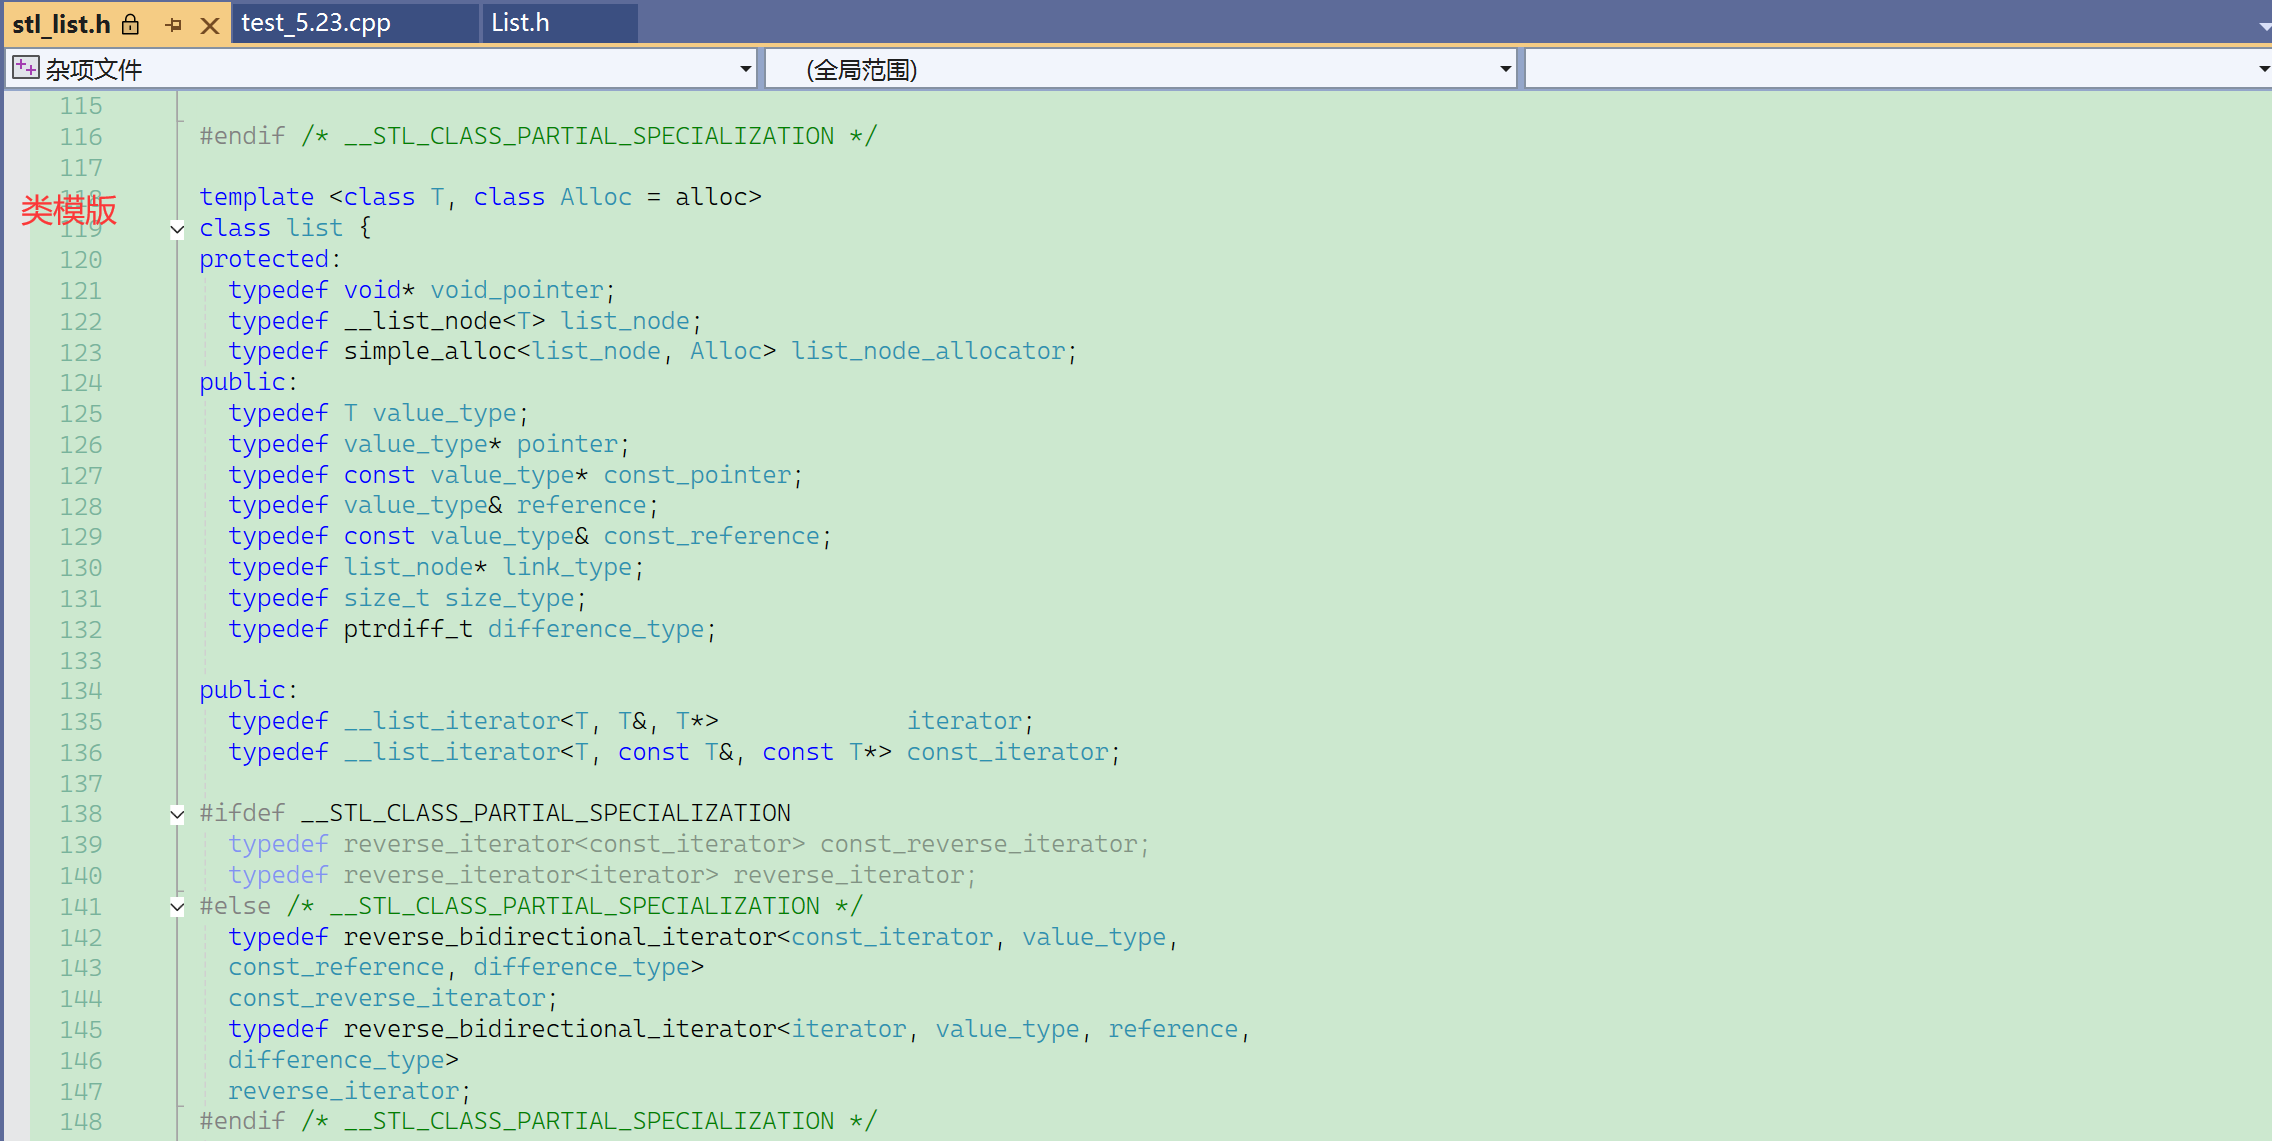
Task: Click the list_node_allocator identifier
Action: click(x=928, y=352)
